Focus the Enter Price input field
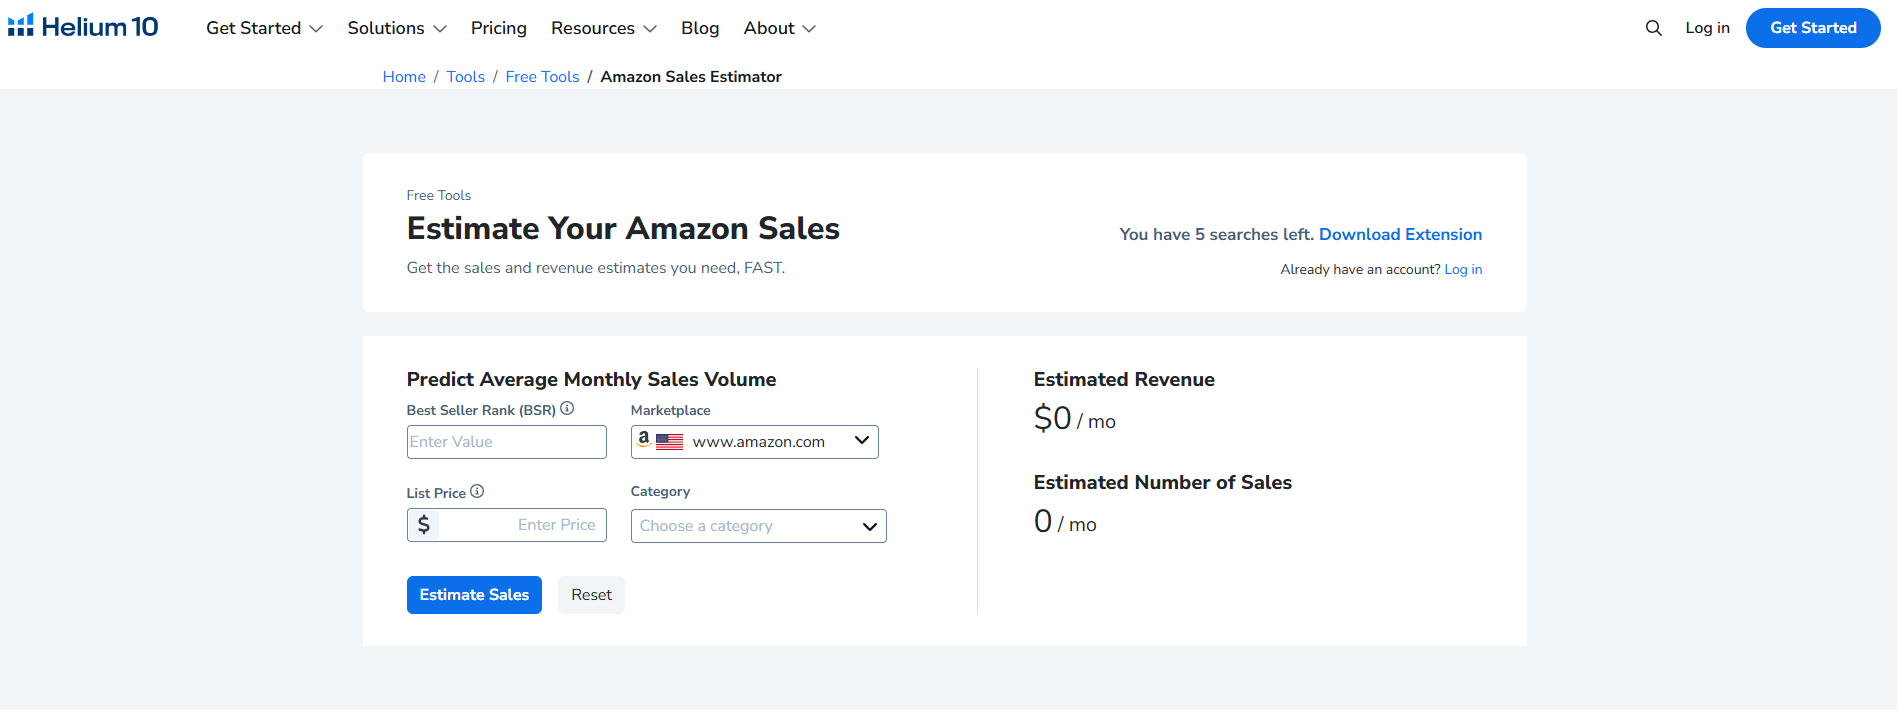1898x723 pixels. click(521, 525)
